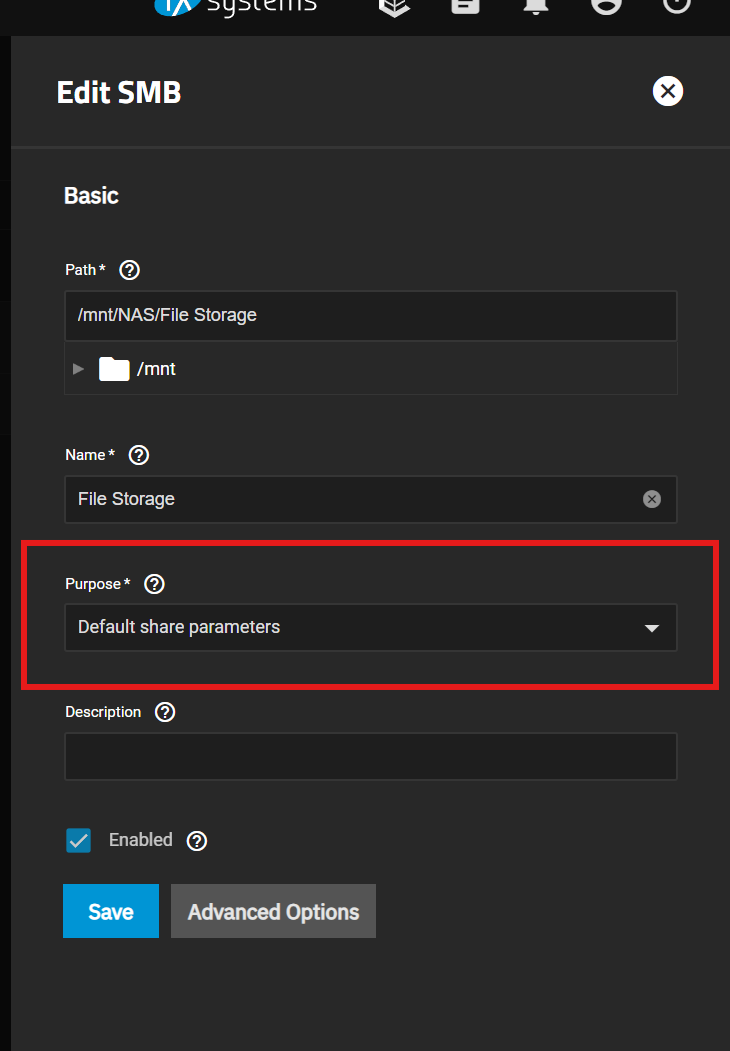Screen dimensions: 730x1051
Task: Open the tasks clipboard icon in top bar
Action: (465, 6)
